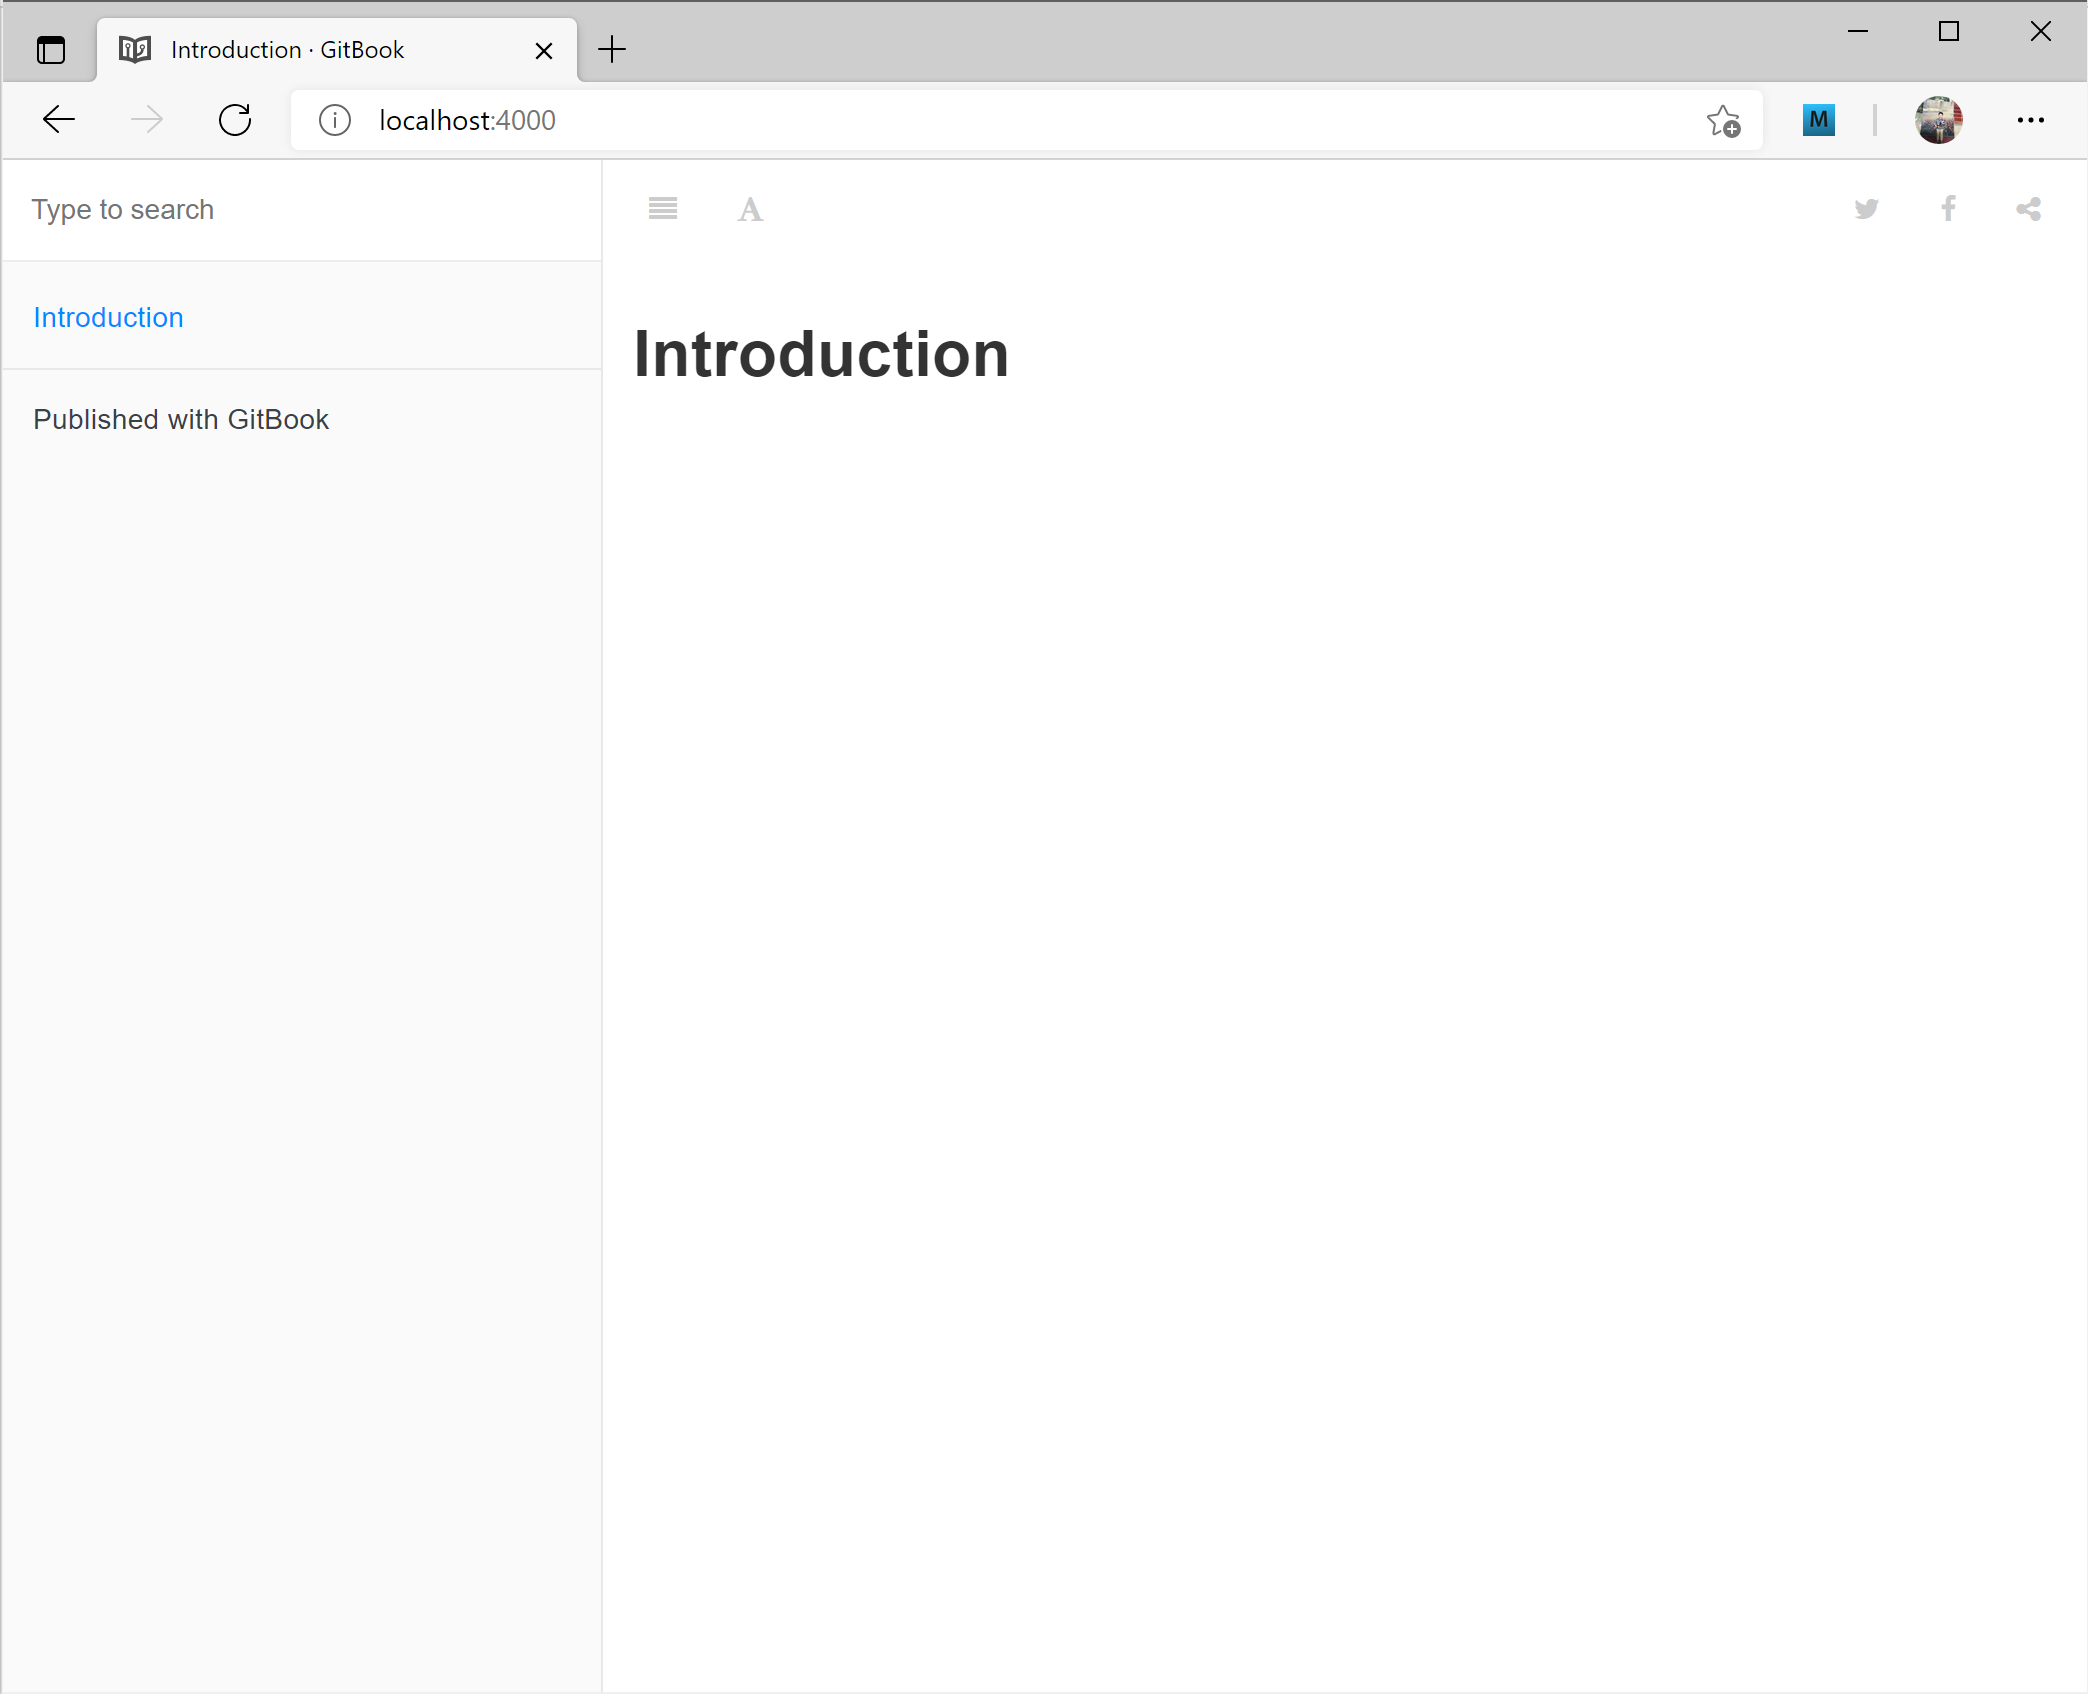Click the Type to search field

(300, 210)
